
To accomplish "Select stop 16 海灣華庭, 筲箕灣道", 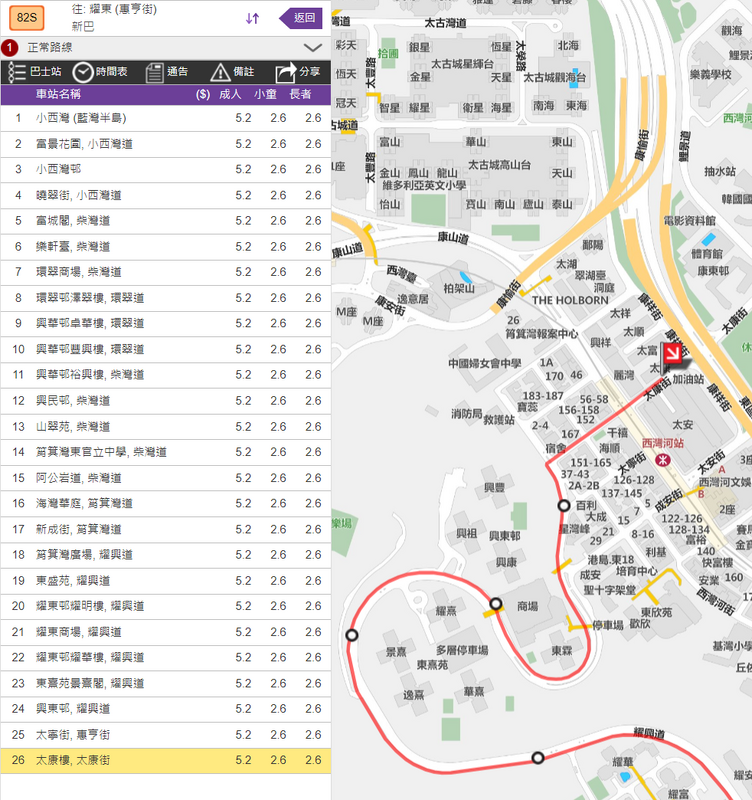I will pyautogui.click(x=166, y=504).
